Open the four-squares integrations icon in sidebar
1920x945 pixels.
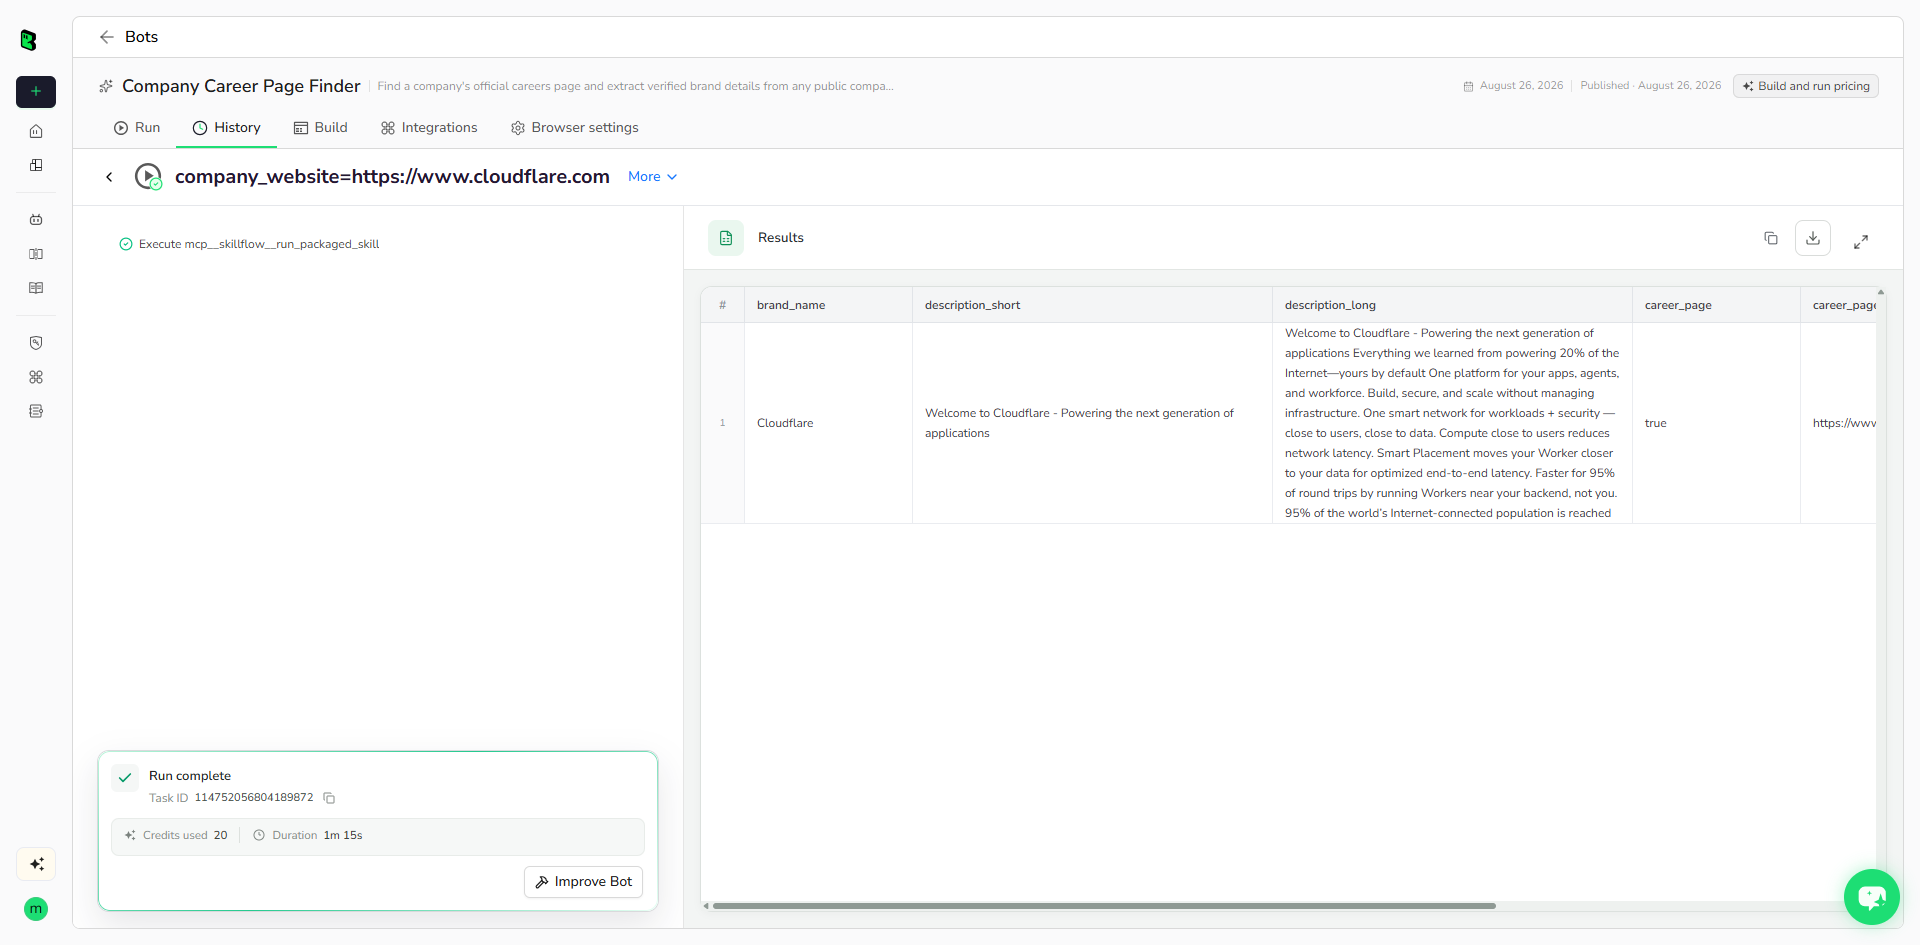[x=36, y=377]
